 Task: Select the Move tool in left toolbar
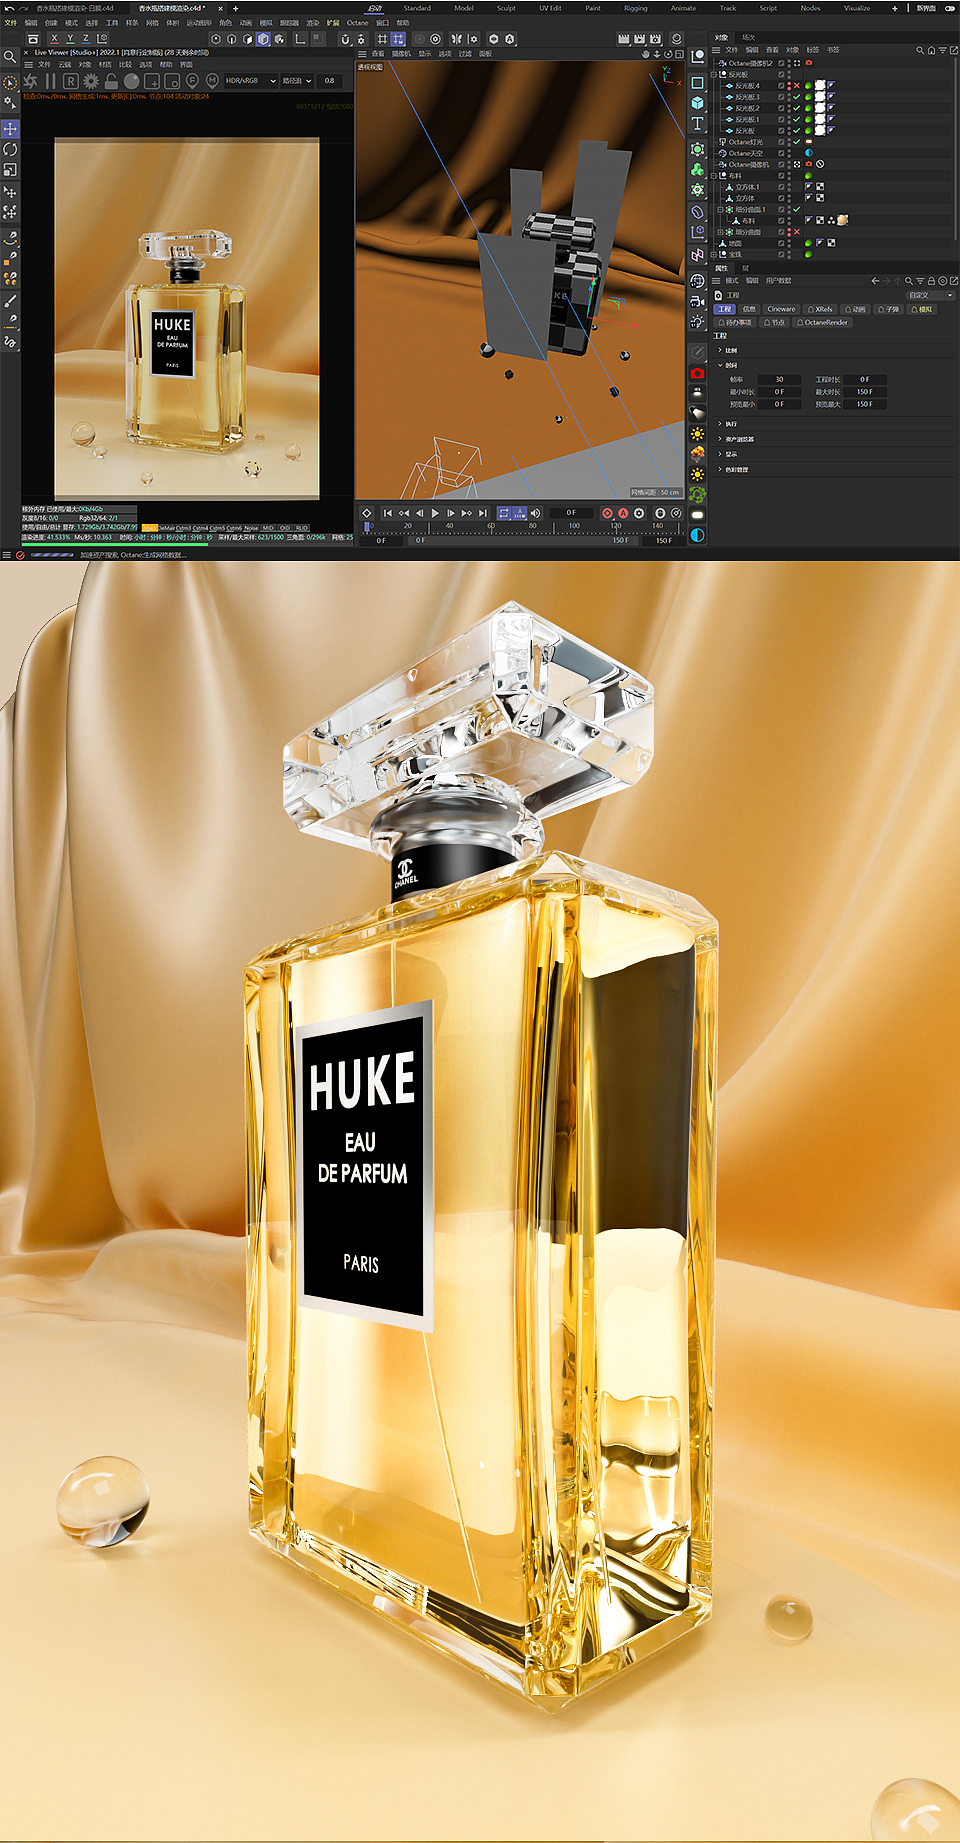10,129
